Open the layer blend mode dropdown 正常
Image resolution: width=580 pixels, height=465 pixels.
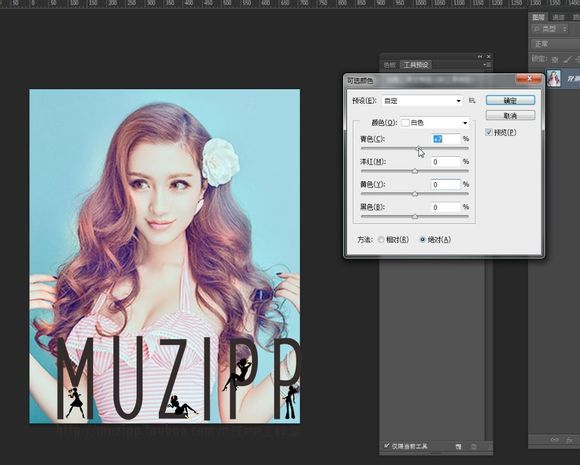[x=555, y=44]
